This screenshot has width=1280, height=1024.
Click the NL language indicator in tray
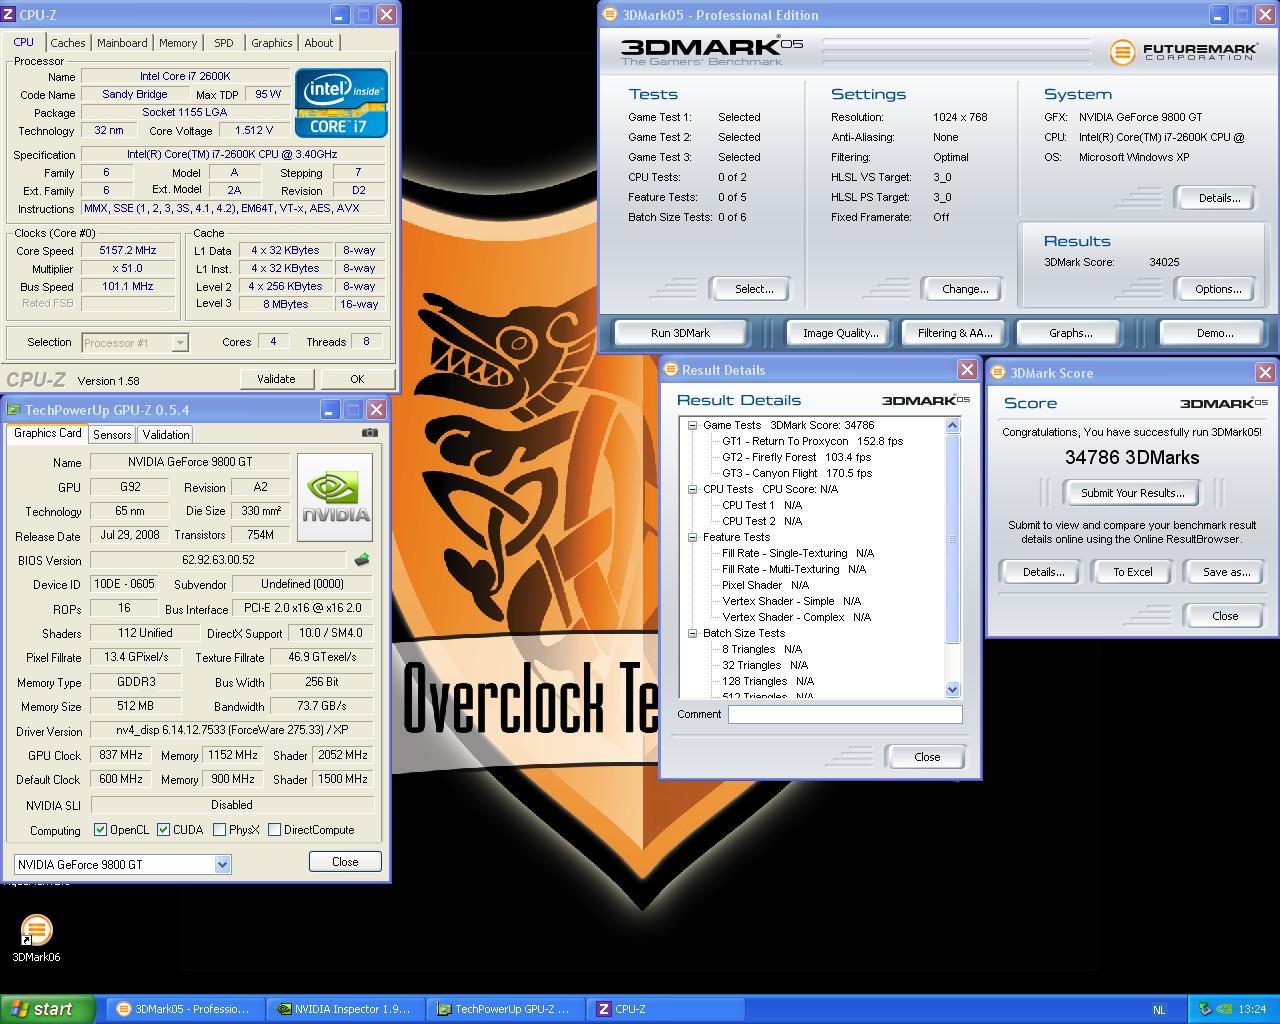click(x=1159, y=1010)
